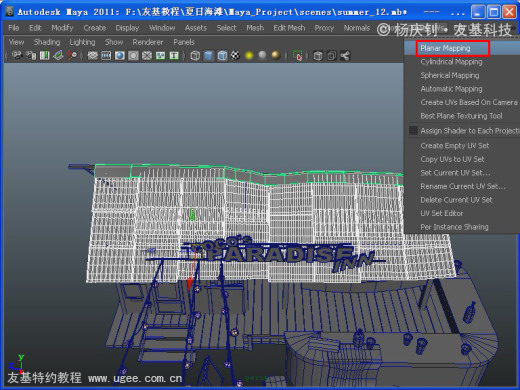Click the XYZ axis gizmo in viewport corner

17,363
